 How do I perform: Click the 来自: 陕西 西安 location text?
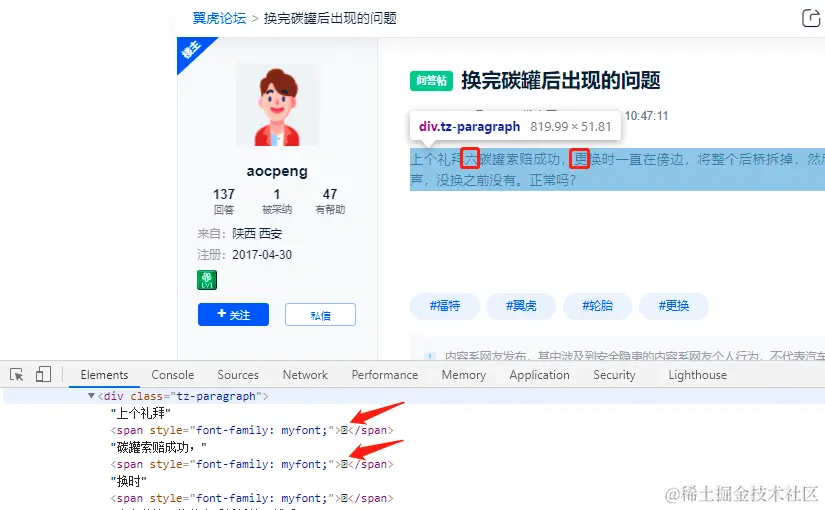point(240,234)
